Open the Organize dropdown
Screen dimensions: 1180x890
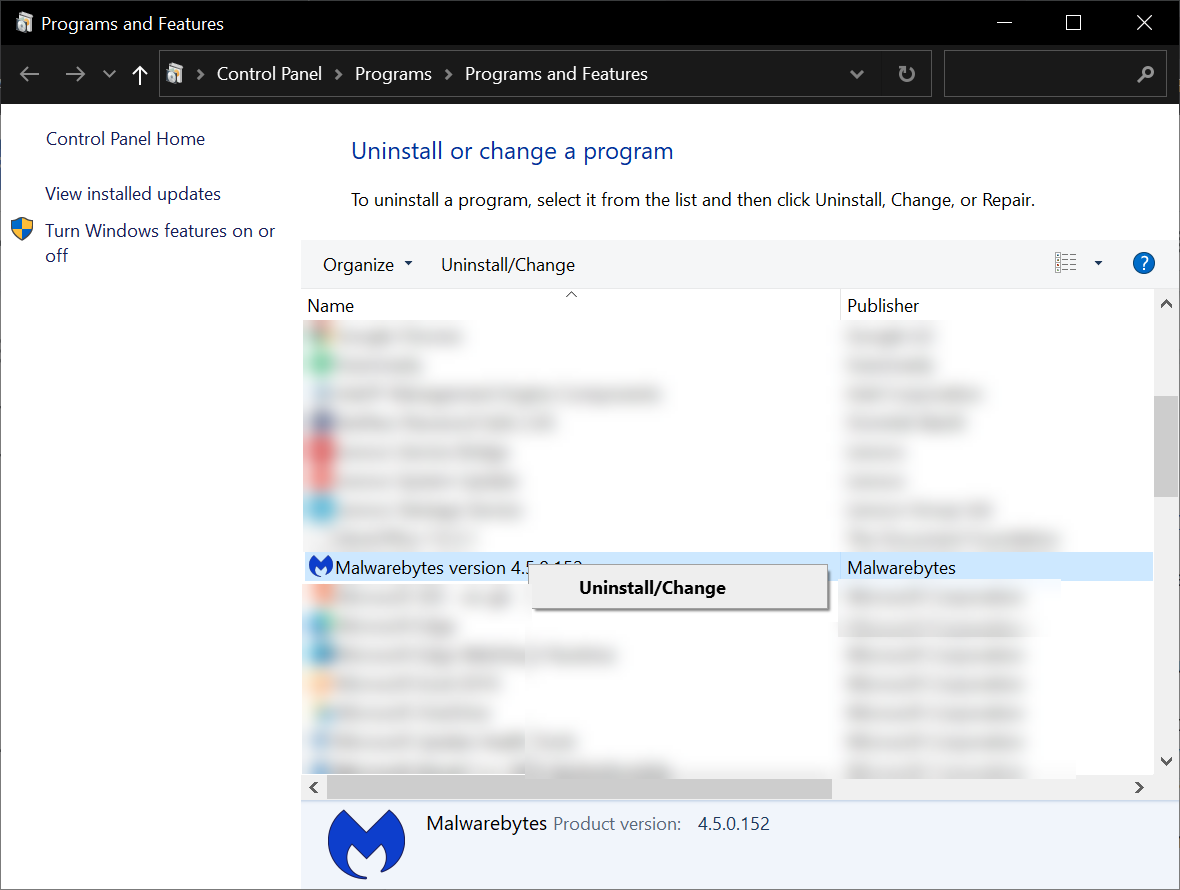(x=366, y=264)
